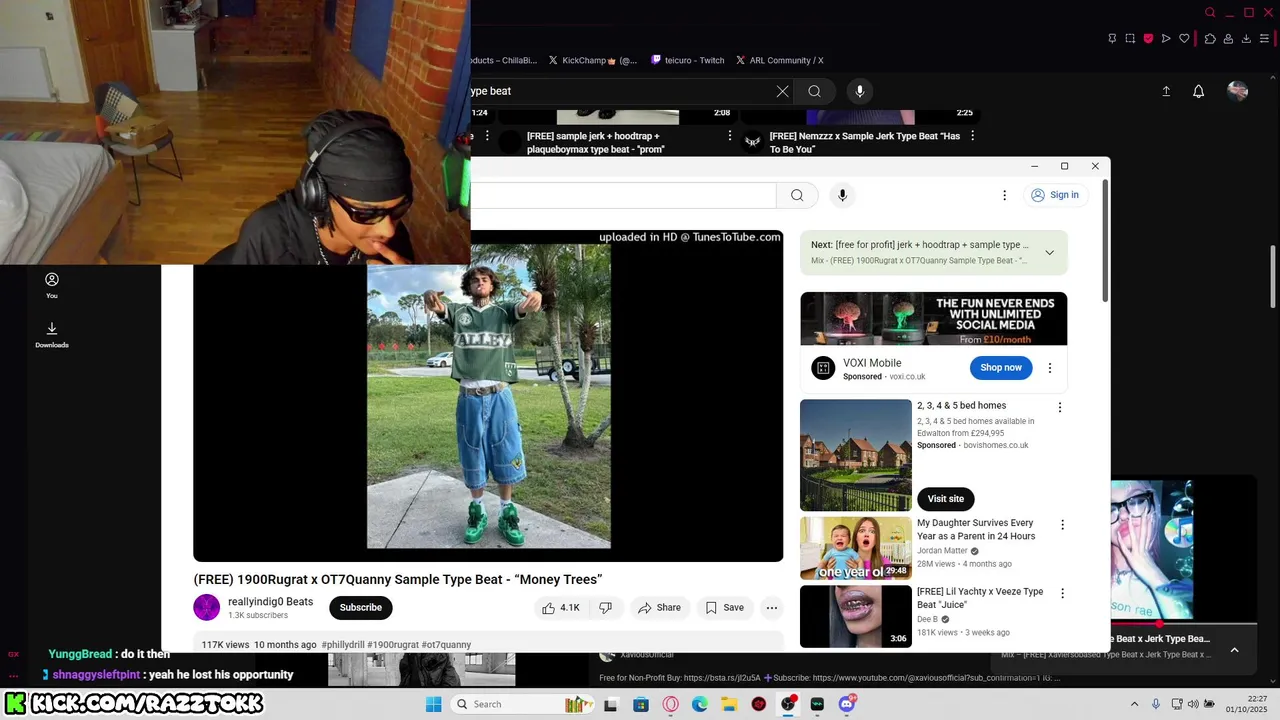Open the You section in YouTube sidebar
The width and height of the screenshot is (1280, 720).
[52, 286]
